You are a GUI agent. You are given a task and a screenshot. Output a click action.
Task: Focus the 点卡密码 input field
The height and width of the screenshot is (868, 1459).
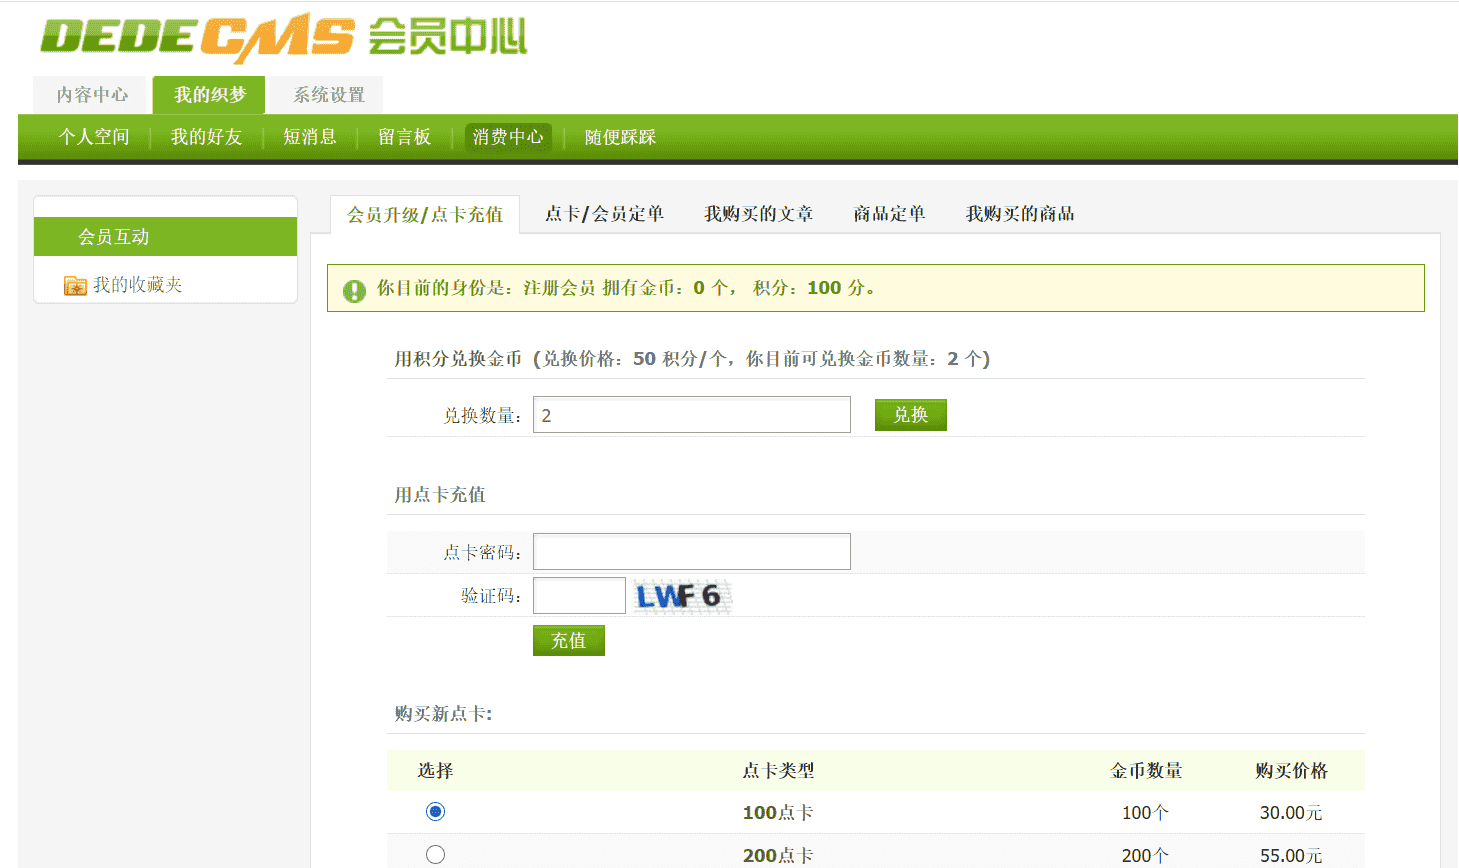691,552
